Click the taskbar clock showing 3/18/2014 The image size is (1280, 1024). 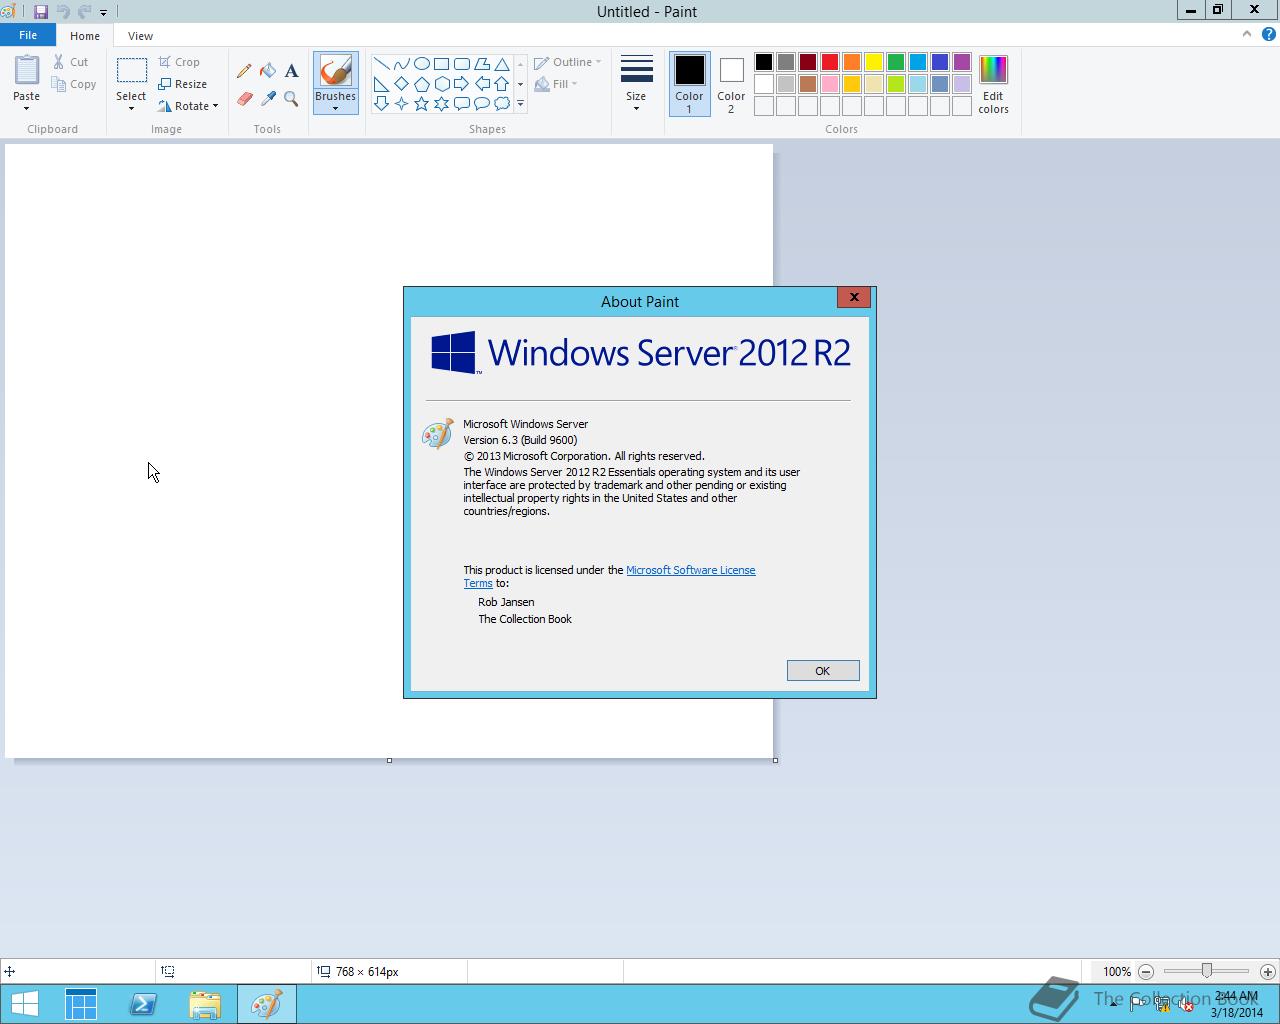[1237, 1004]
